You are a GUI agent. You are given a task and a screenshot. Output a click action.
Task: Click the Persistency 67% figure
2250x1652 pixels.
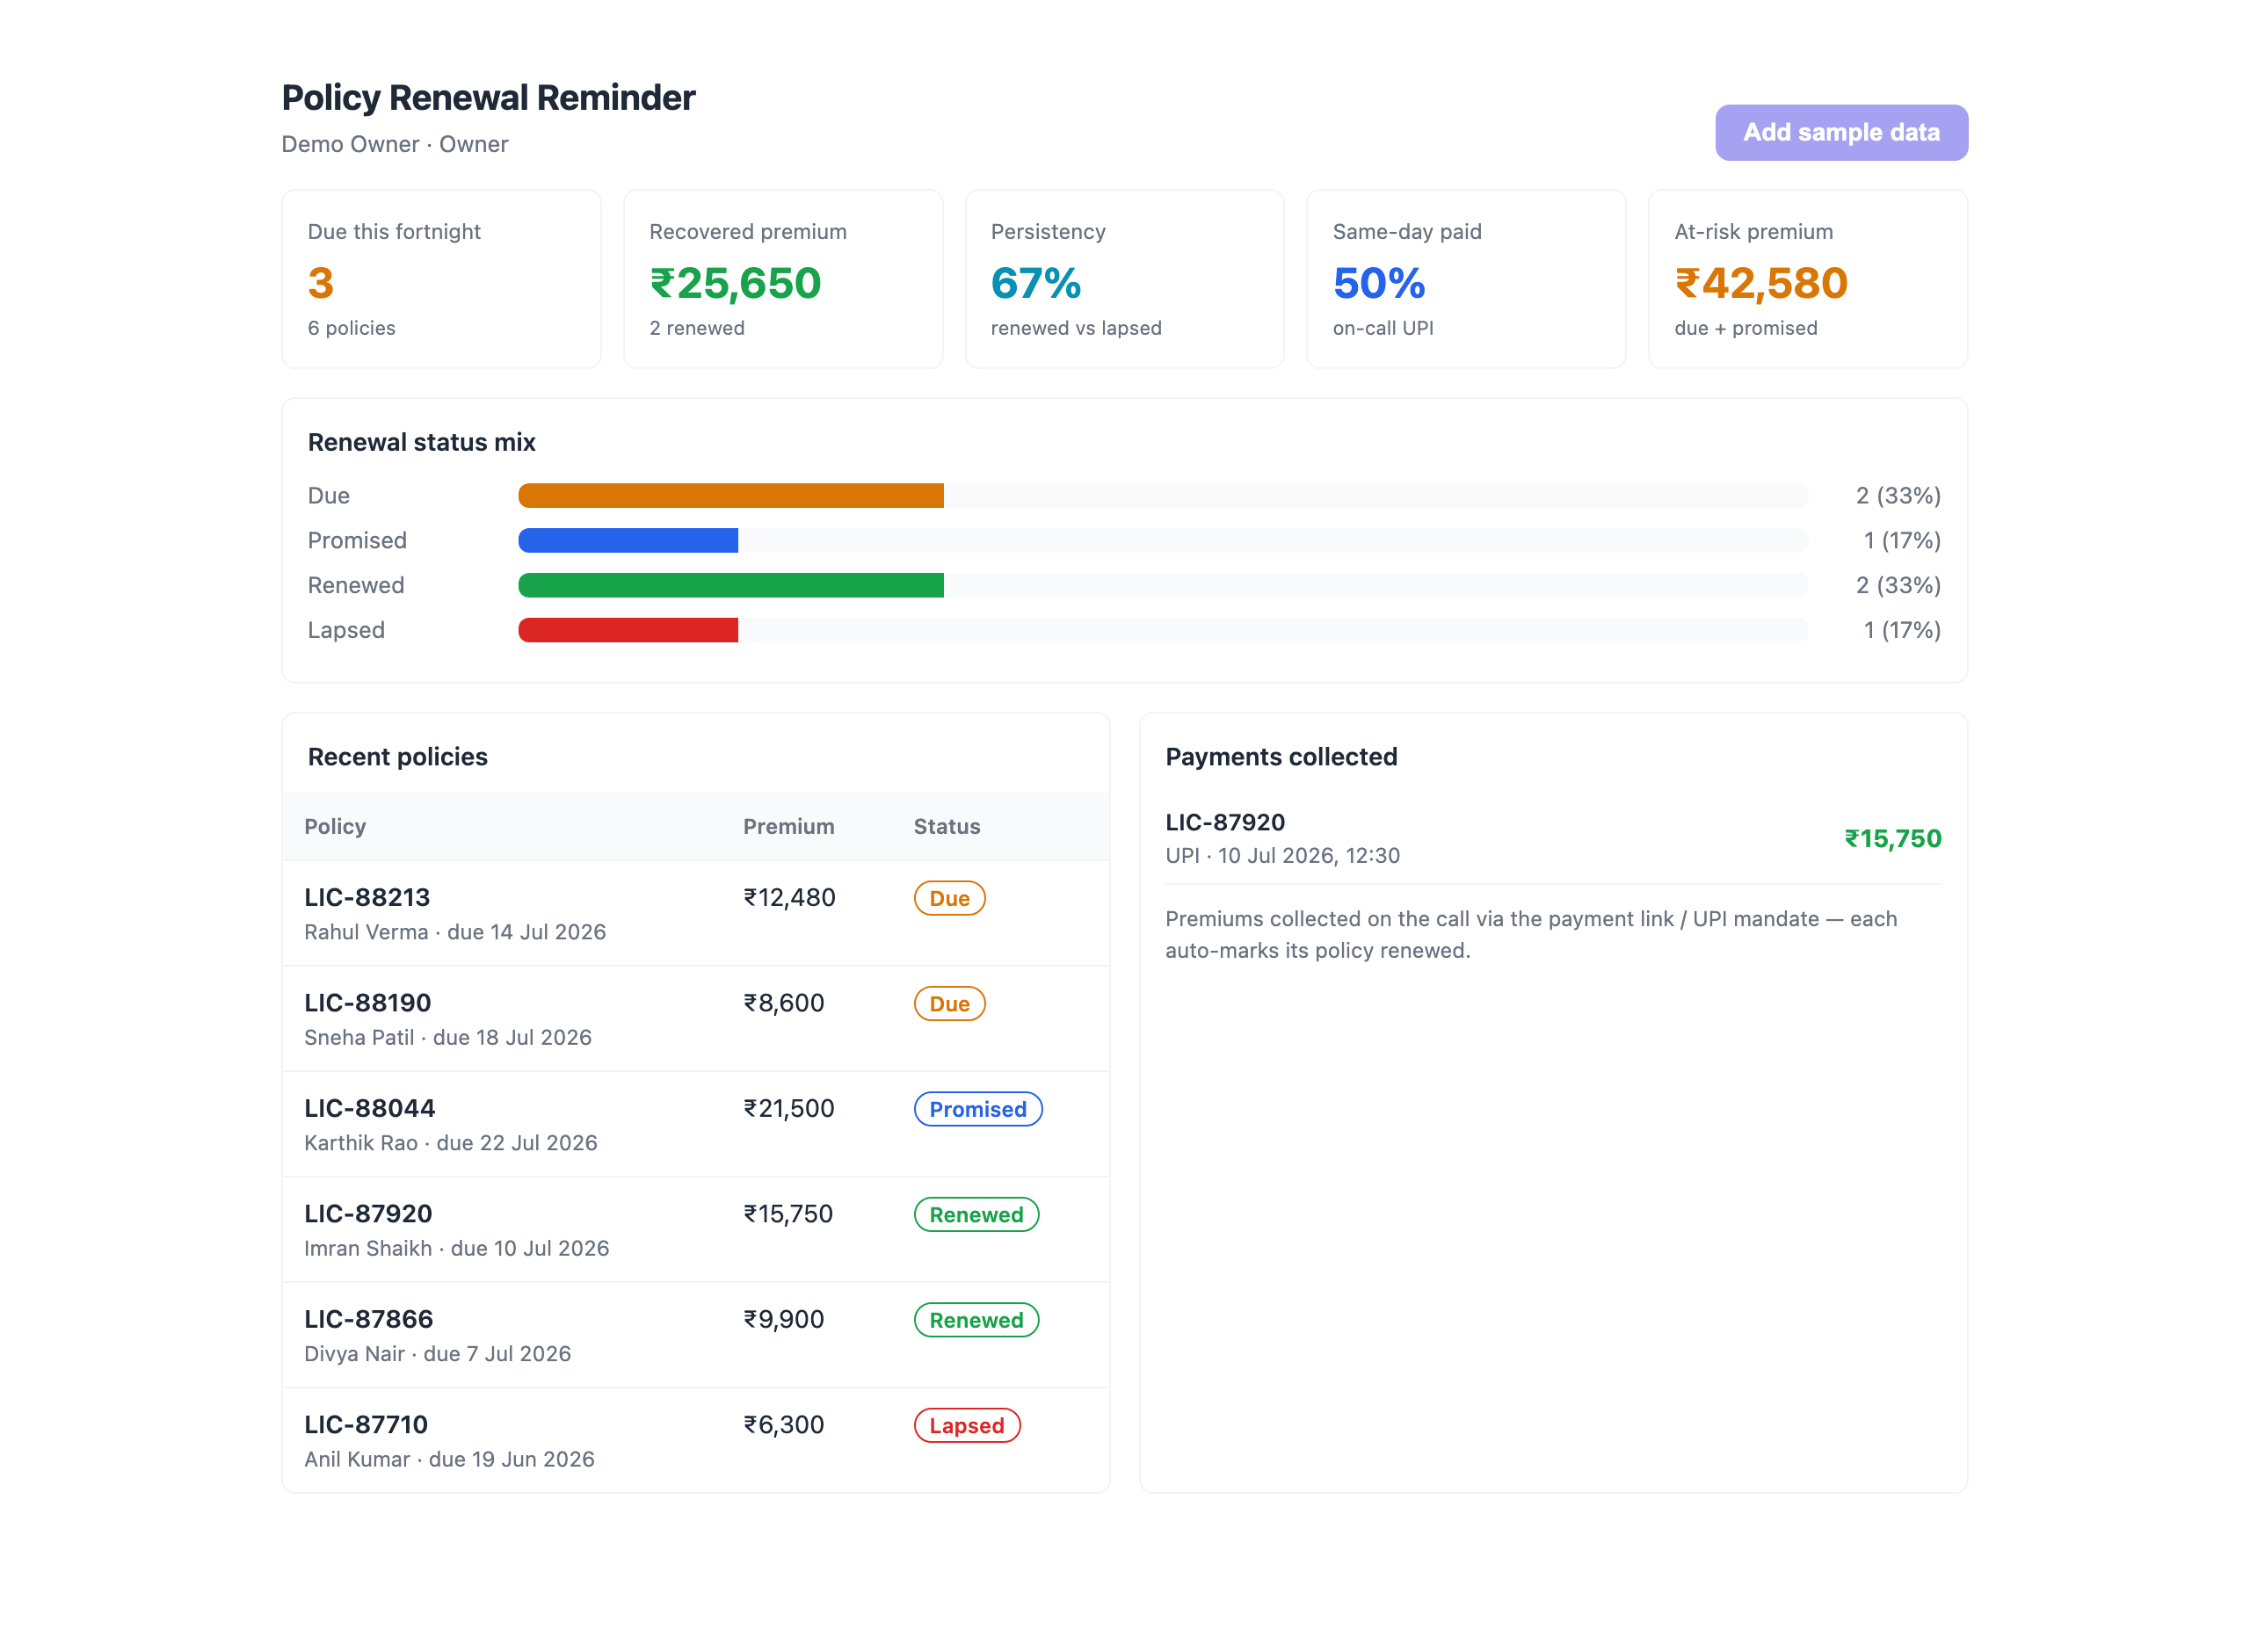point(1035,283)
